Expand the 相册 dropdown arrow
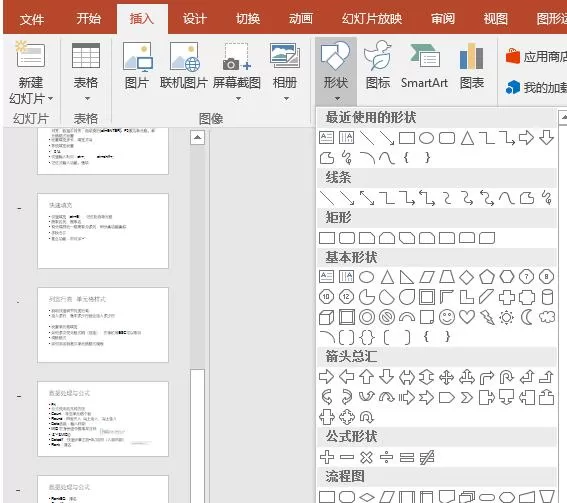Viewport: 567px width, 503px height. pyautogui.click(x=286, y=98)
